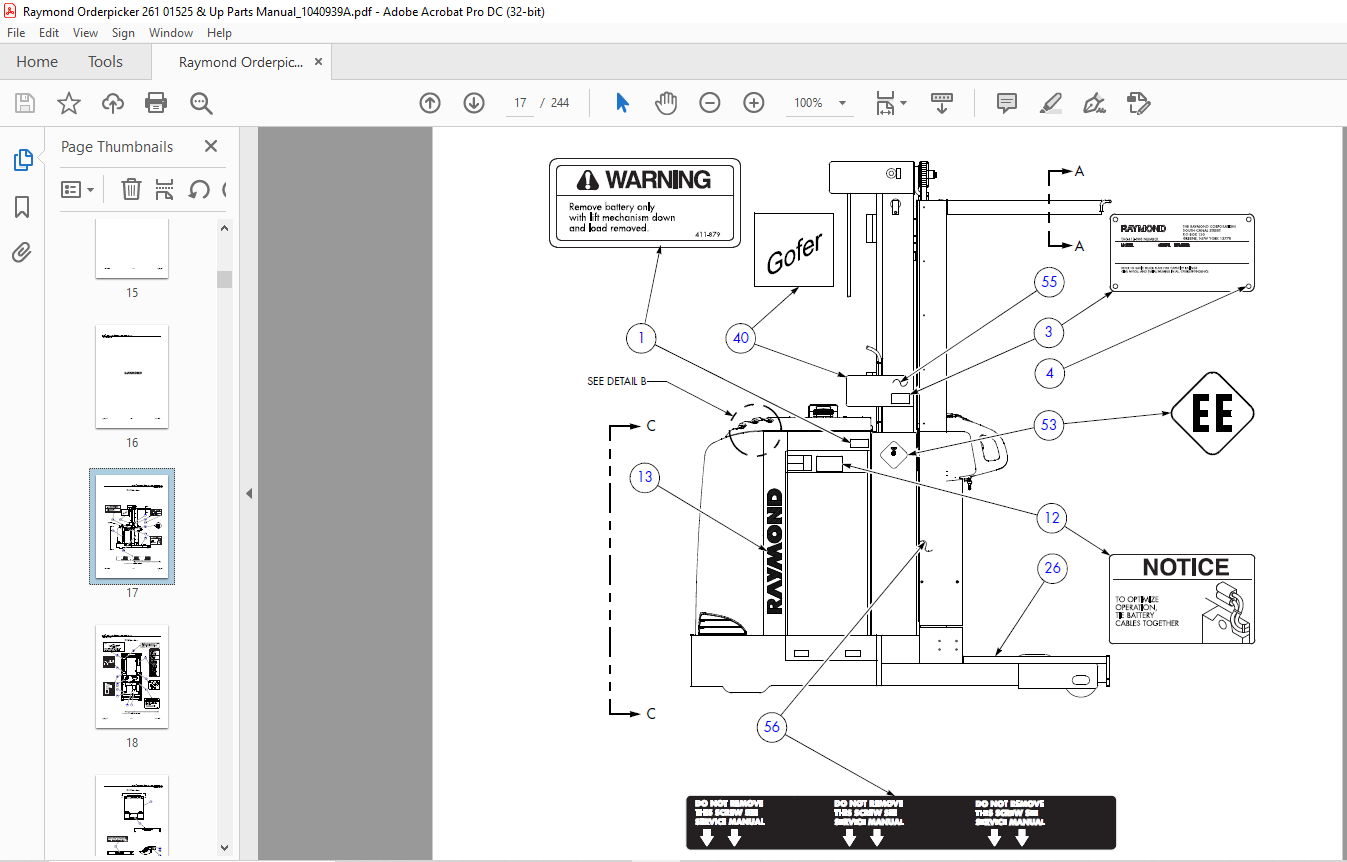Open the Page Thumbnails sidebar icon
The width and height of the screenshot is (1347, 862).
22,160
